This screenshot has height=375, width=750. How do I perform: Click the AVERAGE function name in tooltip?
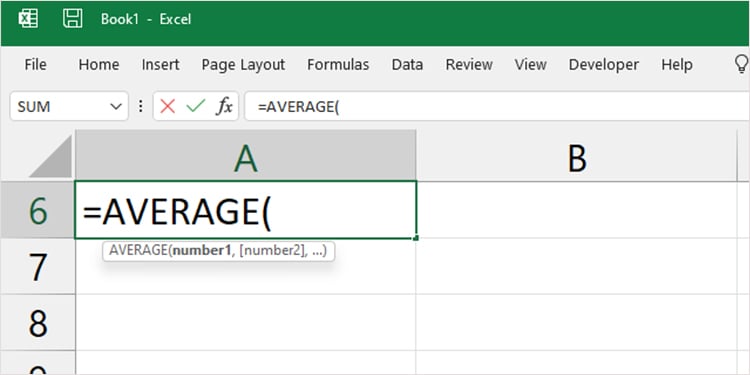(138, 251)
